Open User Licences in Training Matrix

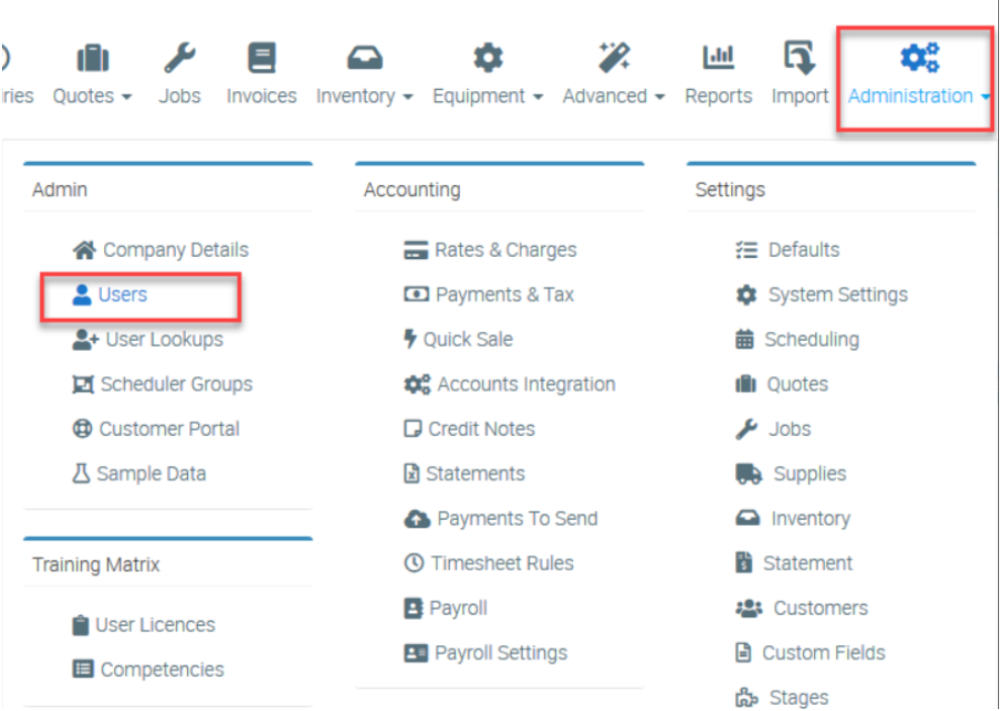pos(155,625)
